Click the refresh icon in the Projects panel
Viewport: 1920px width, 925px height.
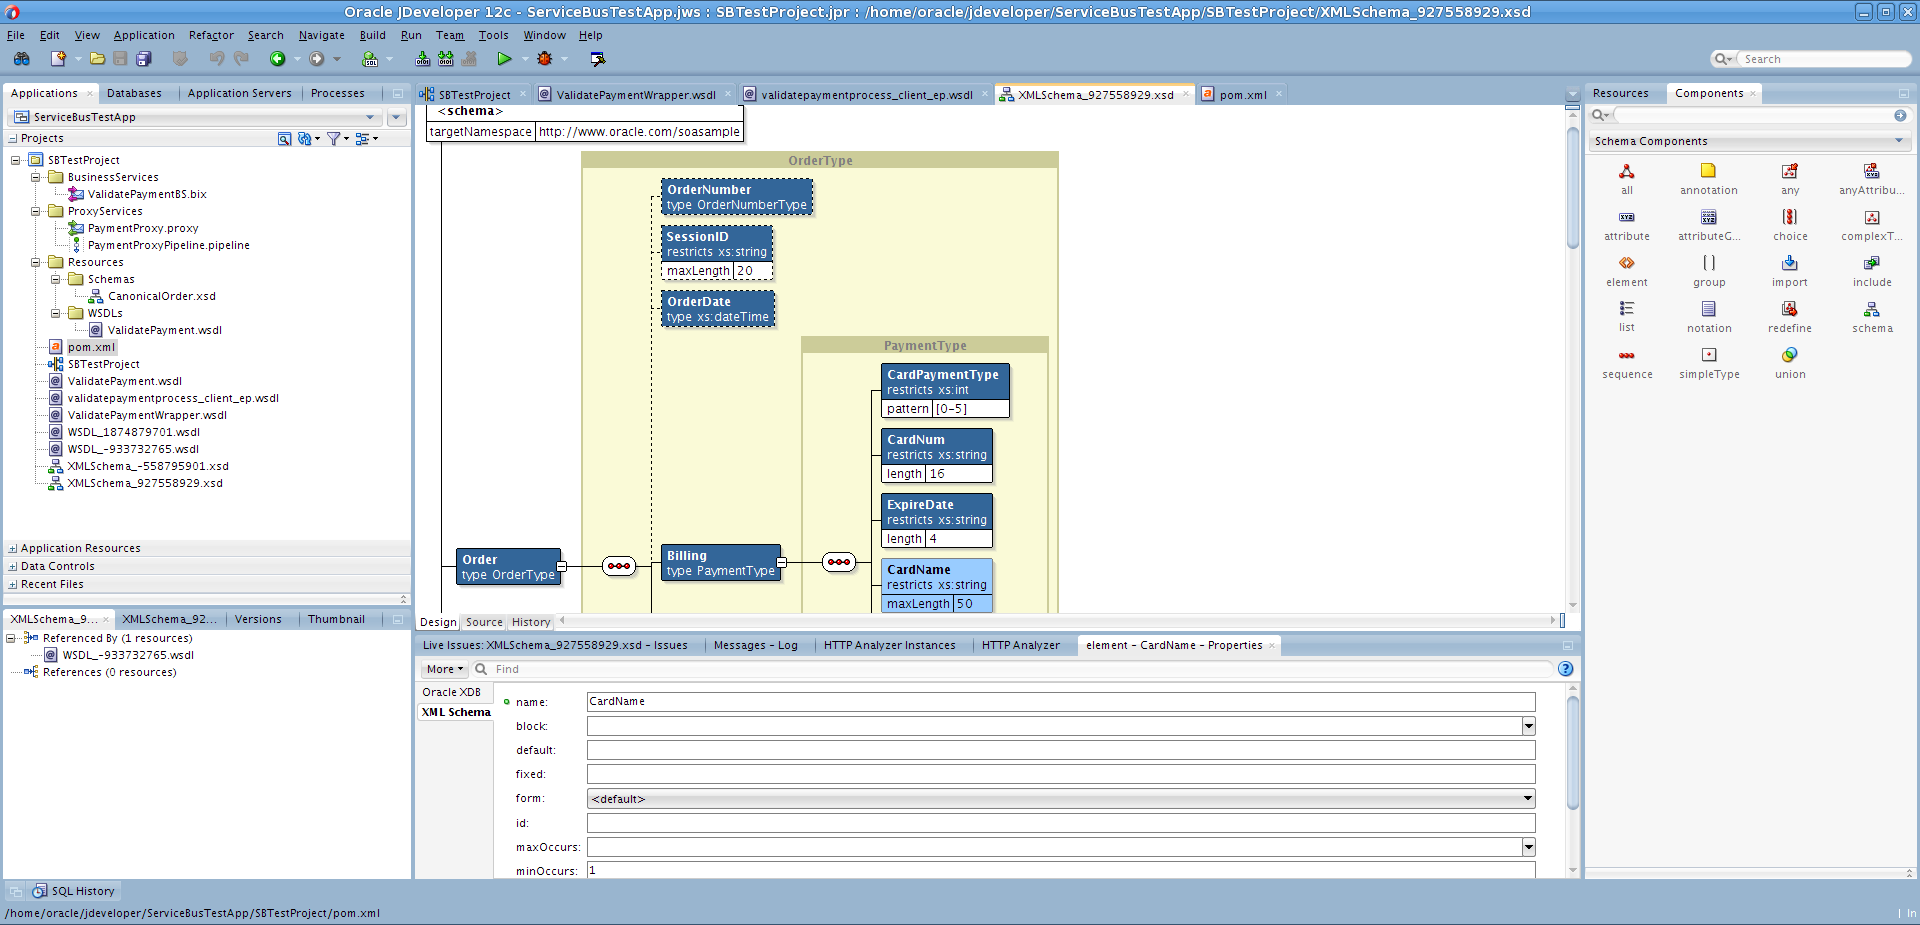(305, 139)
